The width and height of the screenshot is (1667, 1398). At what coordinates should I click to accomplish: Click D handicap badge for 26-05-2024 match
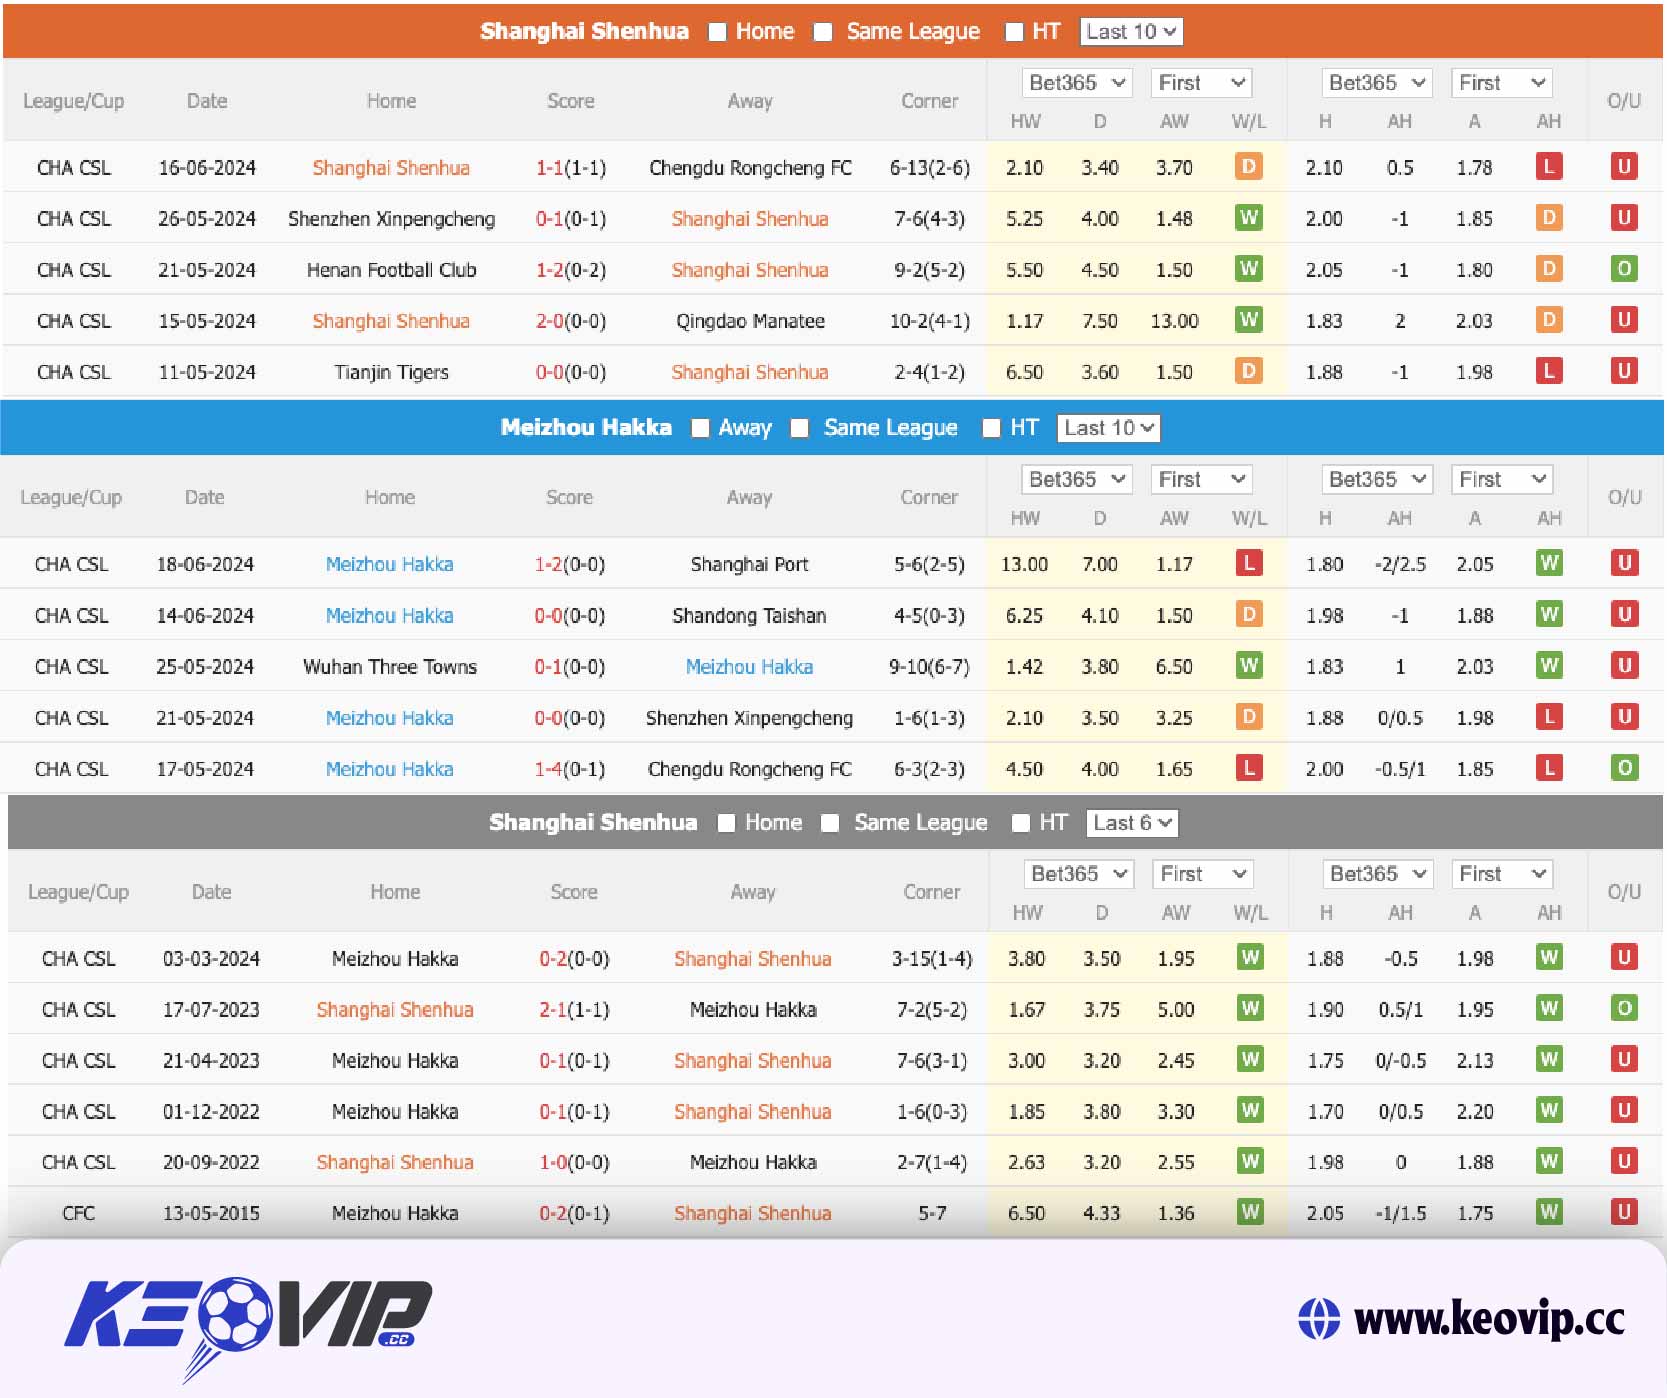click(1548, 218)
